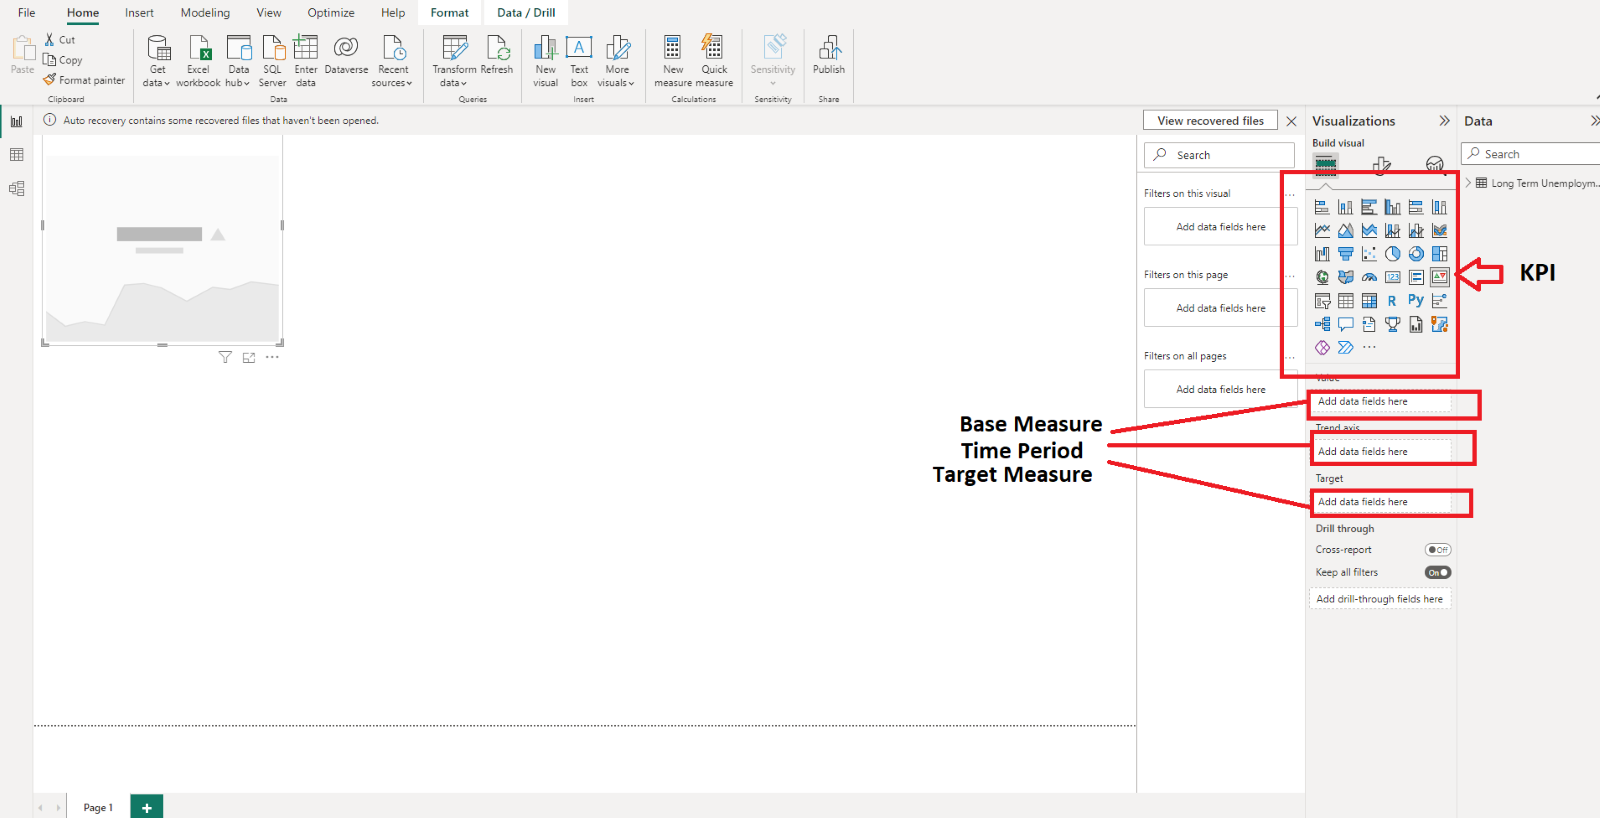Switch to Model view in left sidebar
The height and width of the screenshot is (818, 1600).
click(16, 188)
